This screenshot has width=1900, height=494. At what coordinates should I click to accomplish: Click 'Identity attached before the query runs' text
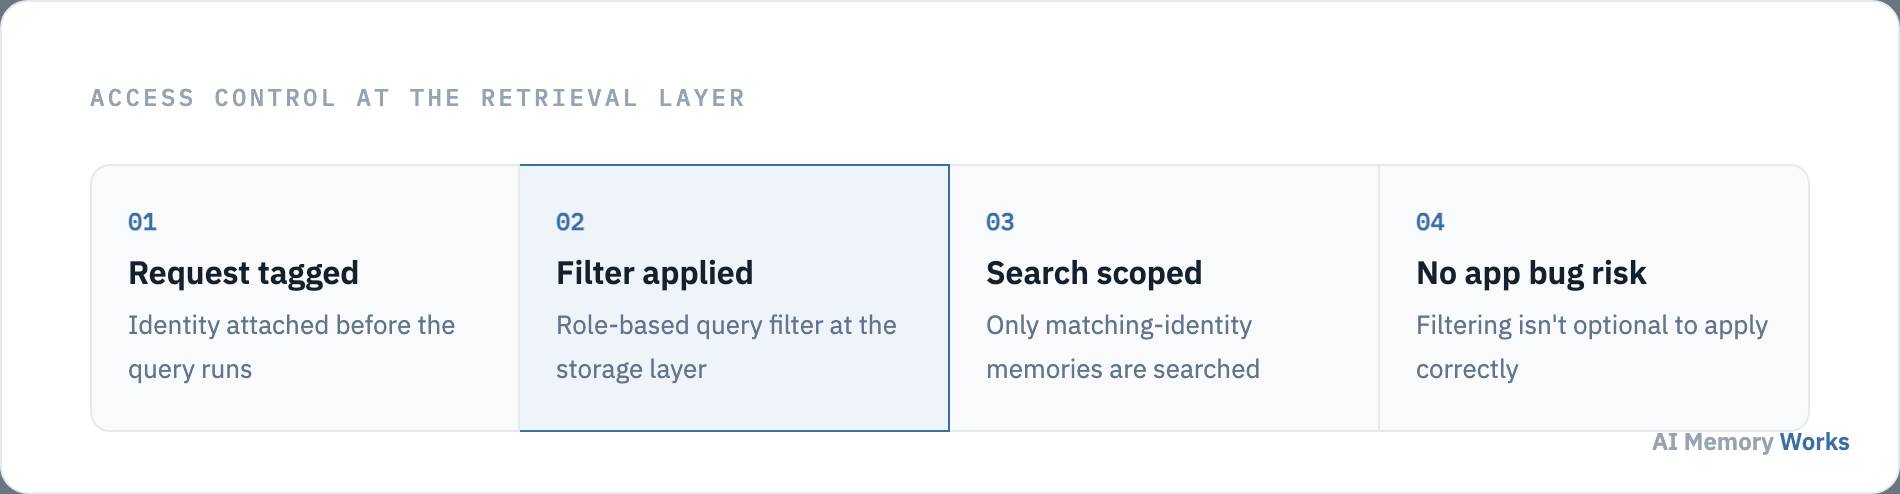click(291, 347)
